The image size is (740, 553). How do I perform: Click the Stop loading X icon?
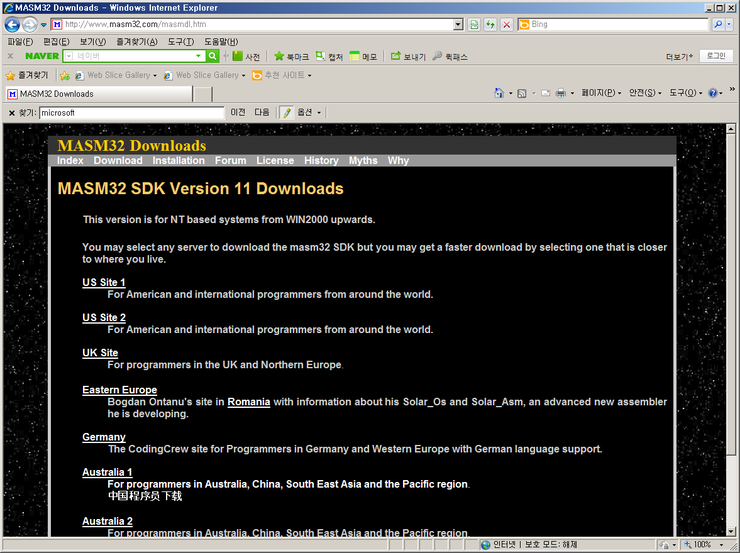point(507,24)
